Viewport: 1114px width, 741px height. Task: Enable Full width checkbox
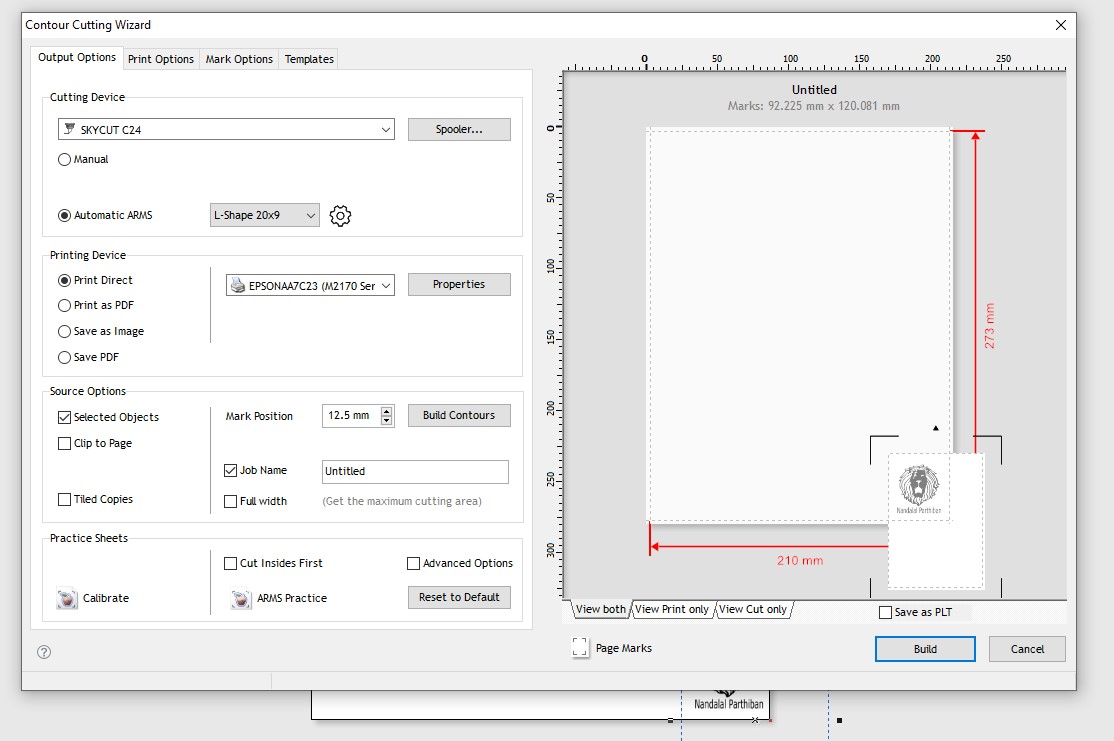pyautogui.click(x=230, y=502)
